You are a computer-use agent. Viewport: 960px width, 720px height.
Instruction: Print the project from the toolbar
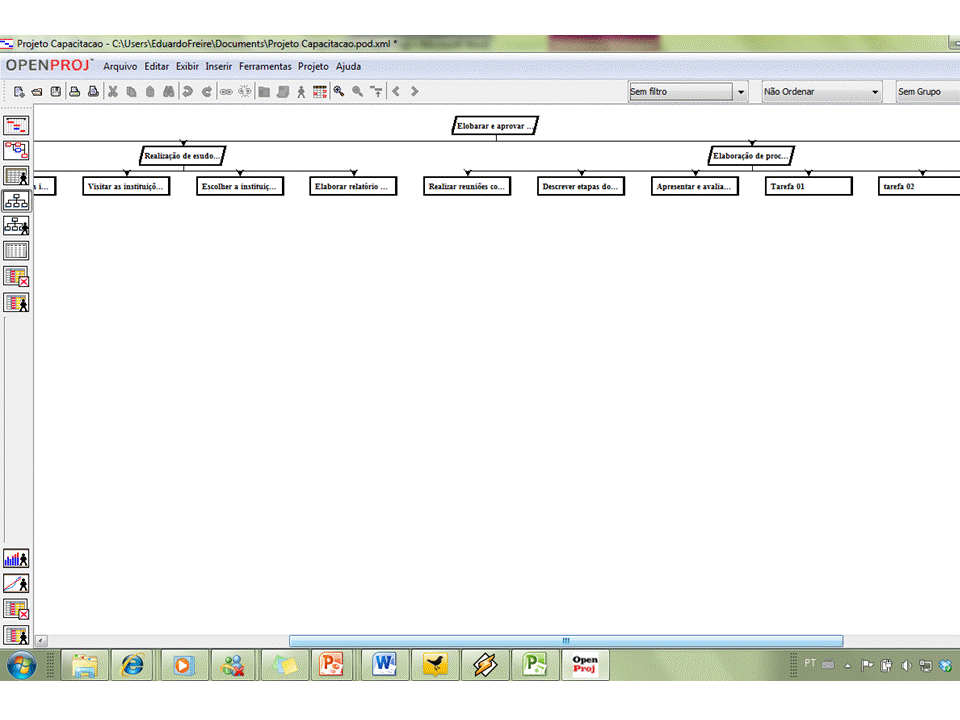[75, 91]
